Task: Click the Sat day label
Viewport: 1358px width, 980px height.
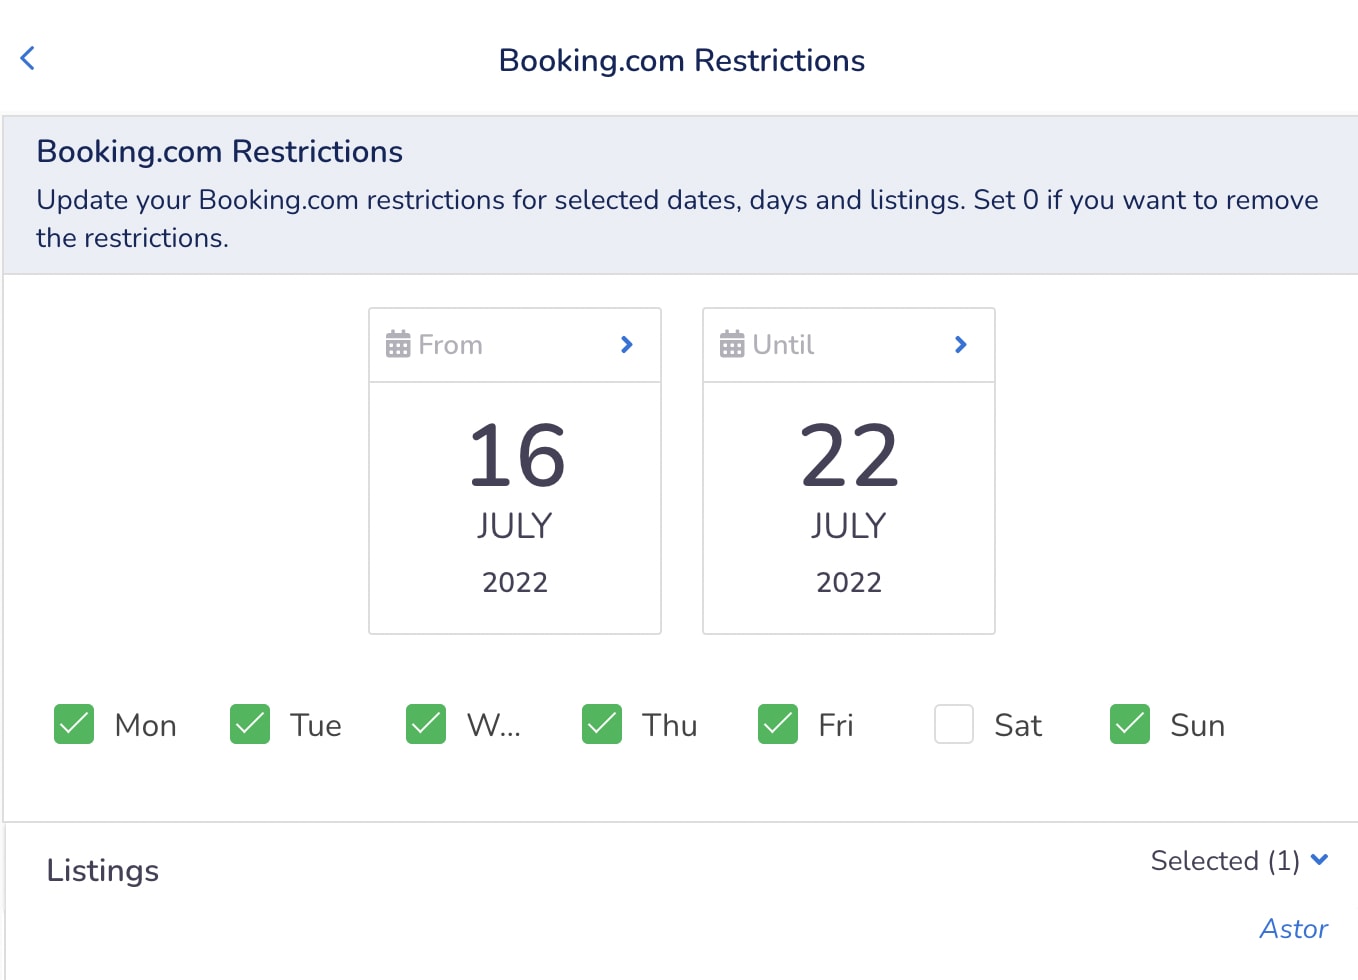Action: point(1018,725)
